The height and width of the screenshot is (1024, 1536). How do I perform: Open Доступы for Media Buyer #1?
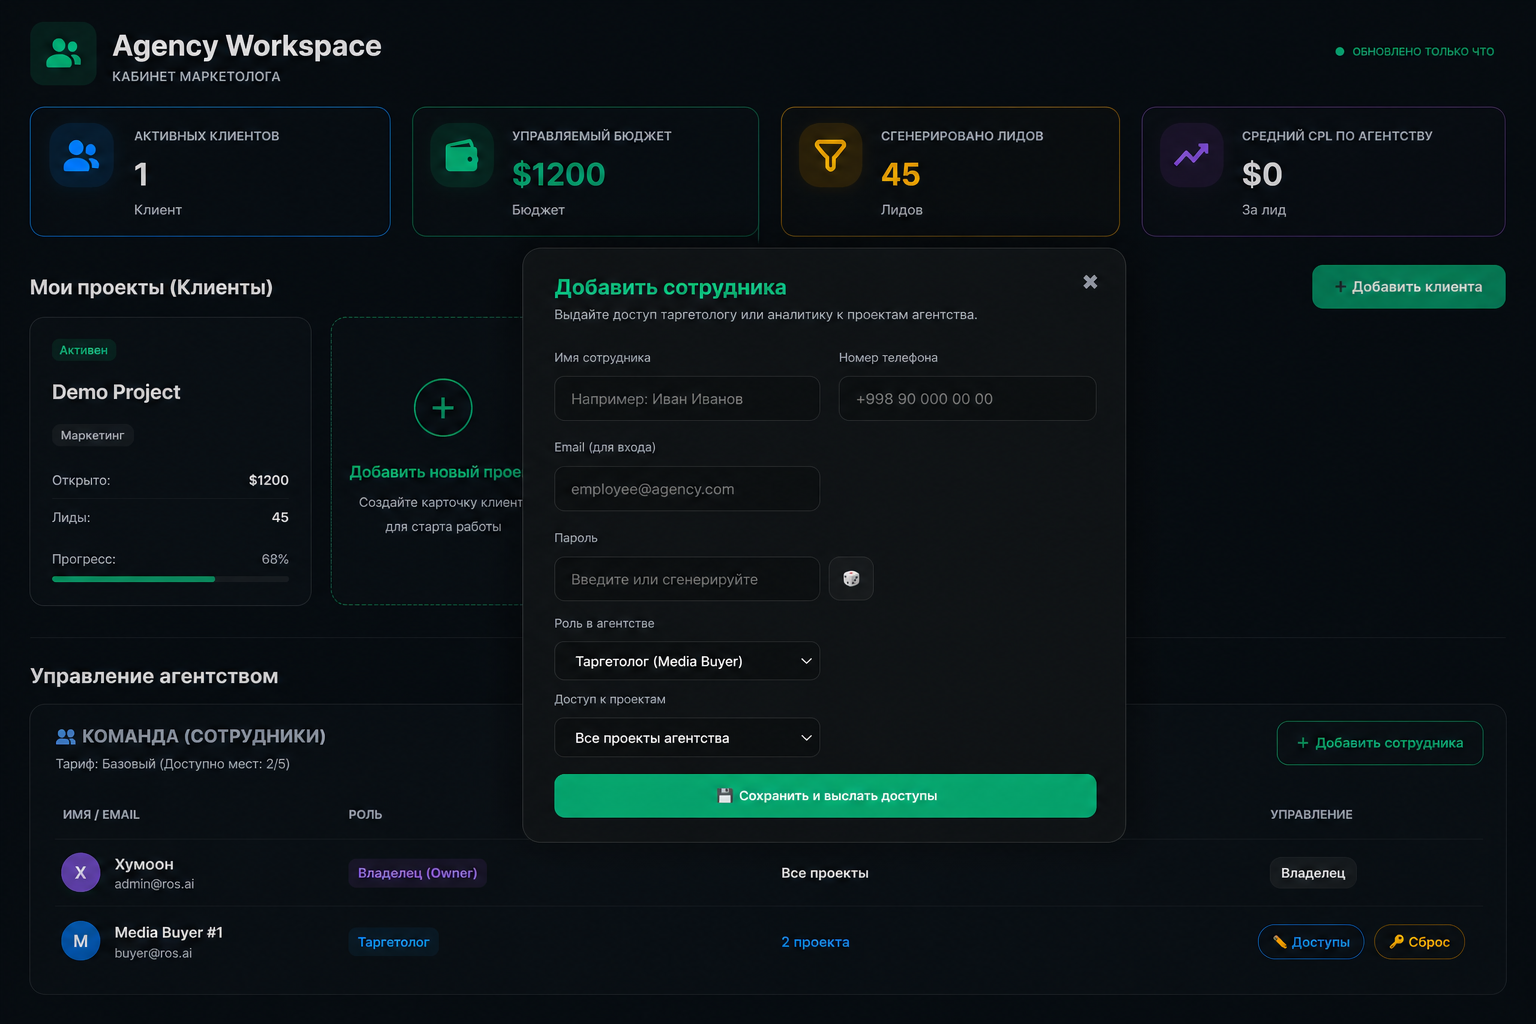coord(1311,942)
